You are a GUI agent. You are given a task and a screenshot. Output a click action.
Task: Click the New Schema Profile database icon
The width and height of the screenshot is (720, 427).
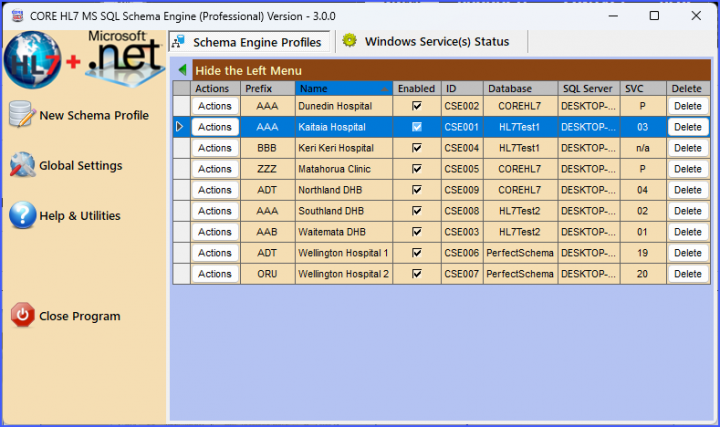(21, 115)
